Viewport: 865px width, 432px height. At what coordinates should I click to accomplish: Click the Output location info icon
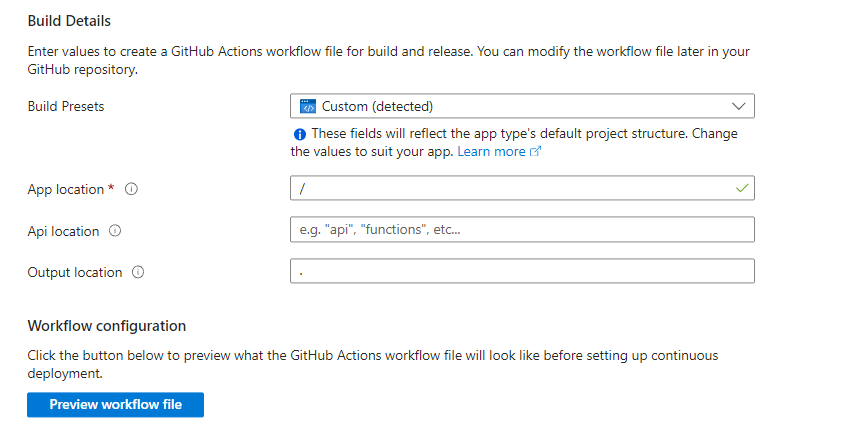tap(138, 272)
